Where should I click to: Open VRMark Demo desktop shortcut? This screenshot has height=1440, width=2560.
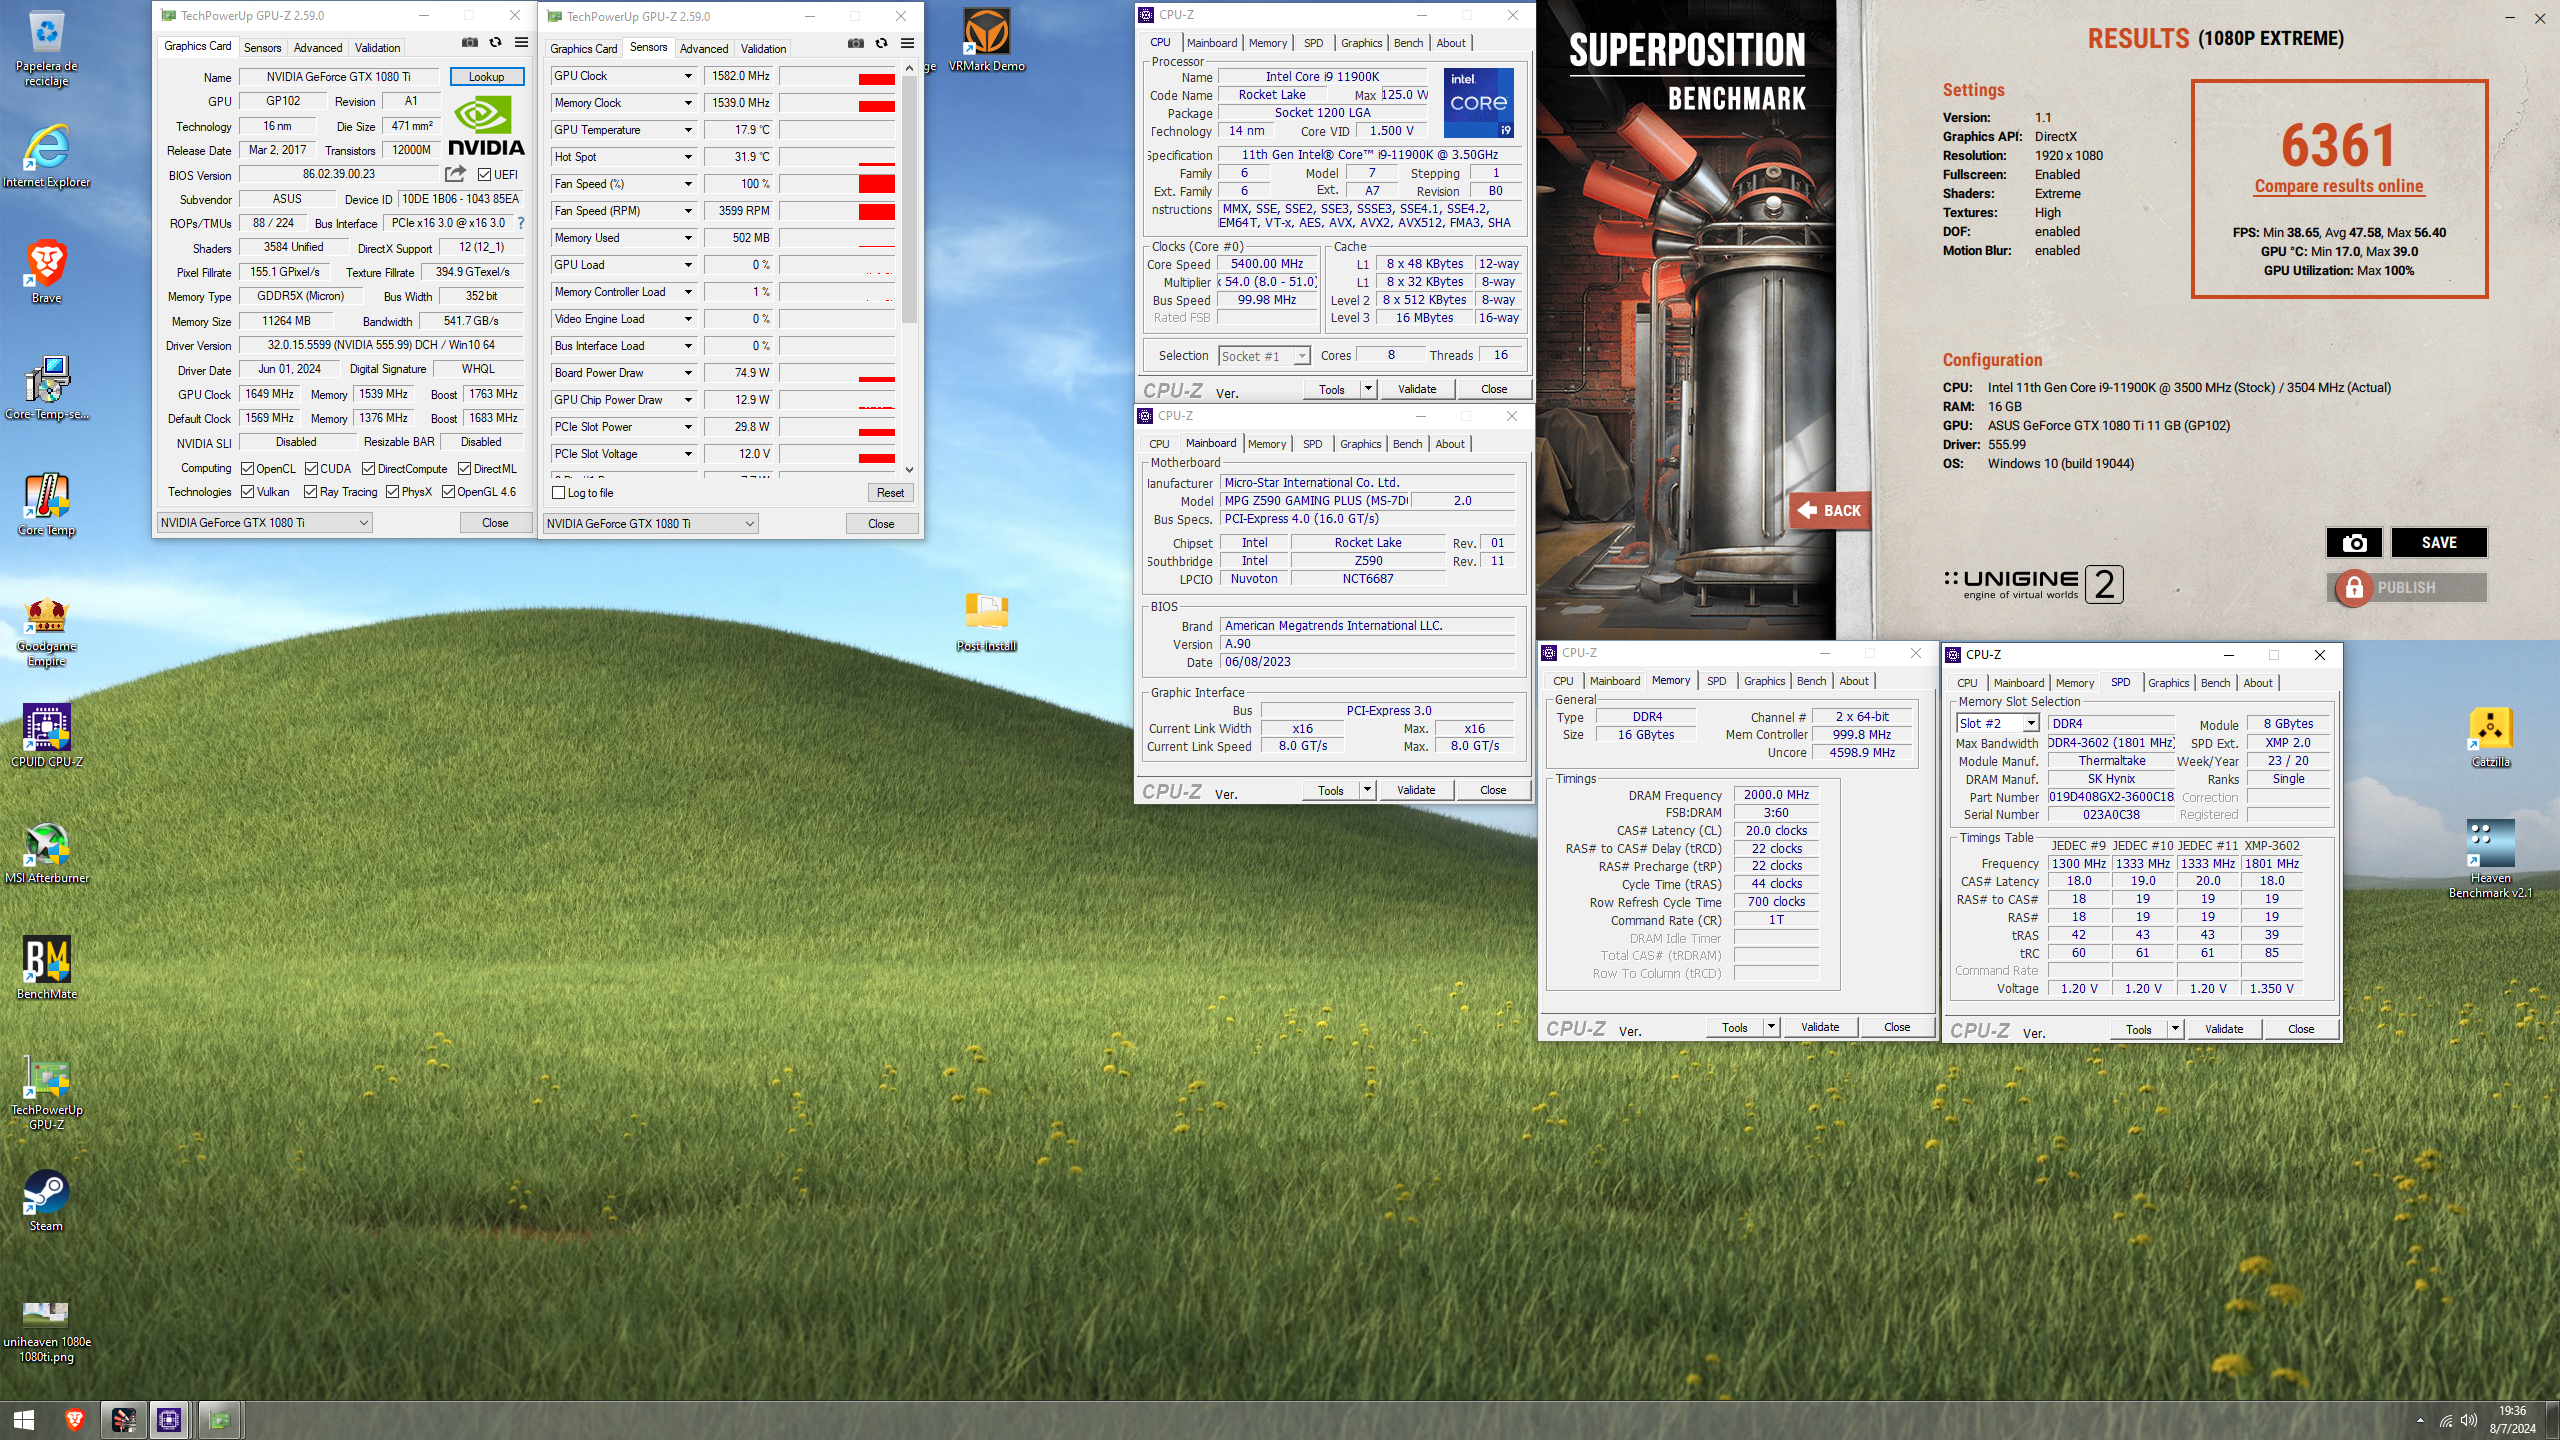[x=986, y=40]
